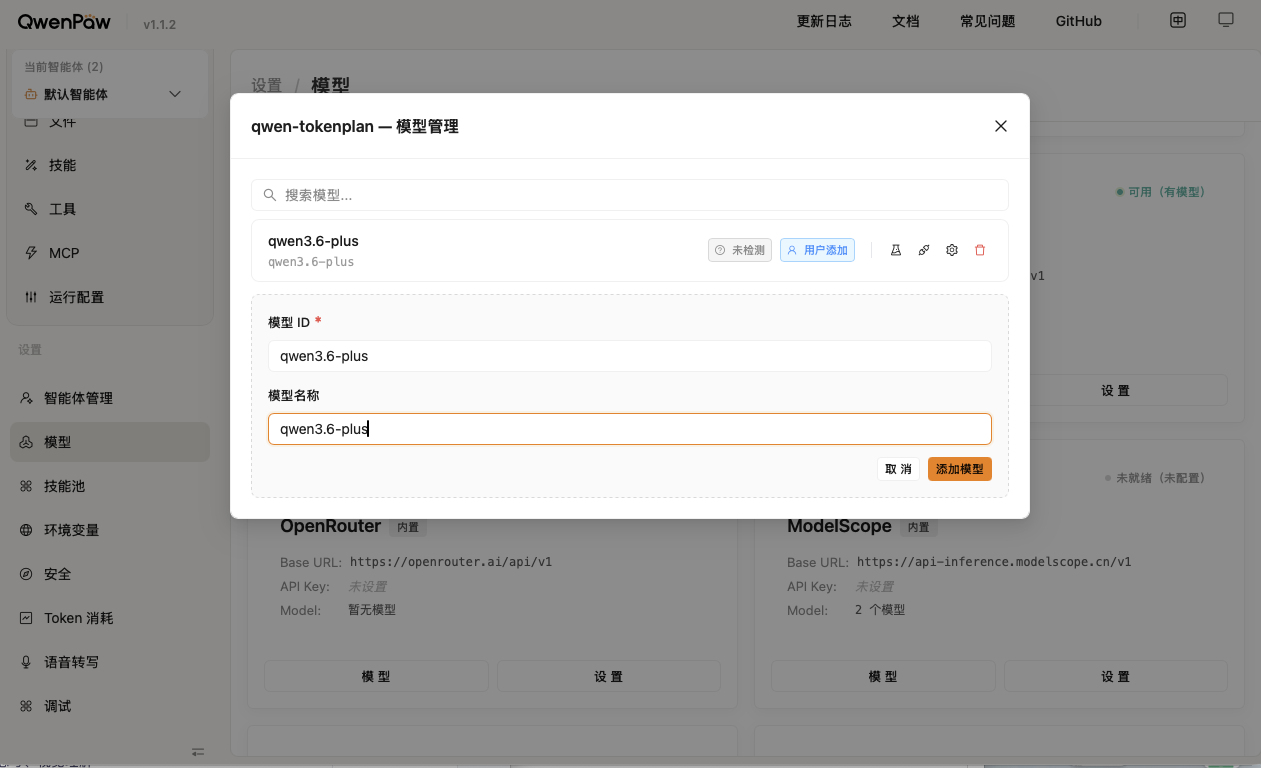Open the GitHub link in the header
The image size is (1261, 768).
coord(1078,21)
